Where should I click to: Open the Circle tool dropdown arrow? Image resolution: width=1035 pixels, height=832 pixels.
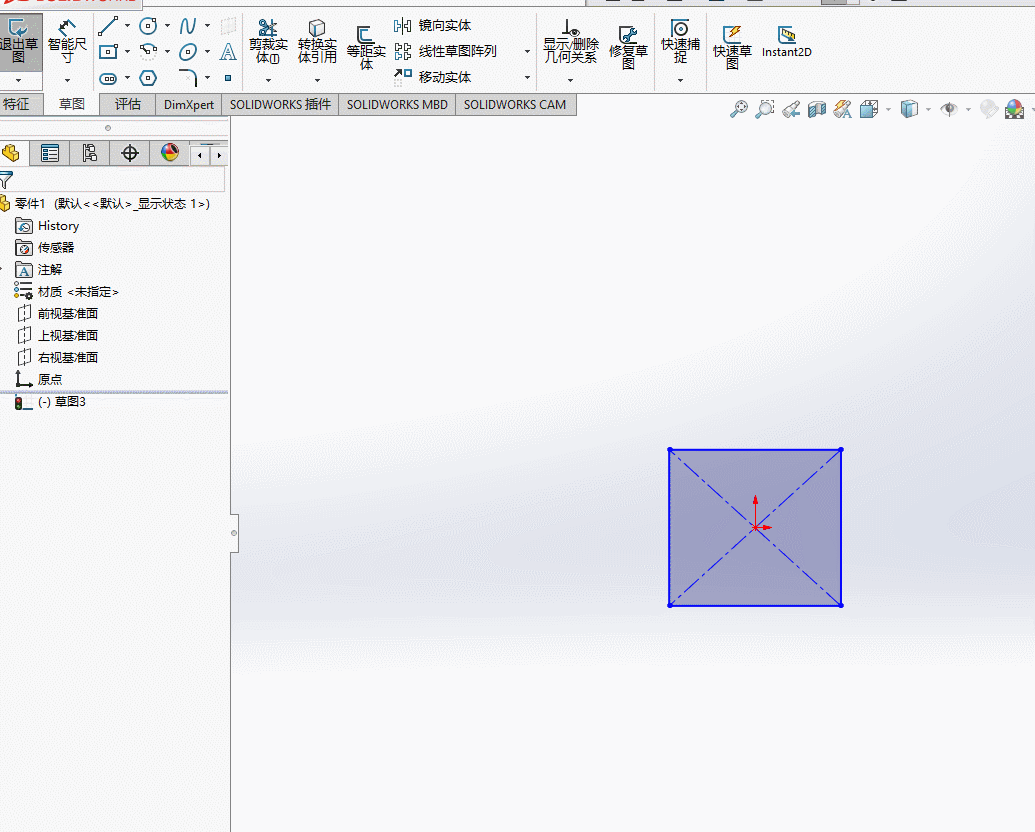(x=167, y=26)
